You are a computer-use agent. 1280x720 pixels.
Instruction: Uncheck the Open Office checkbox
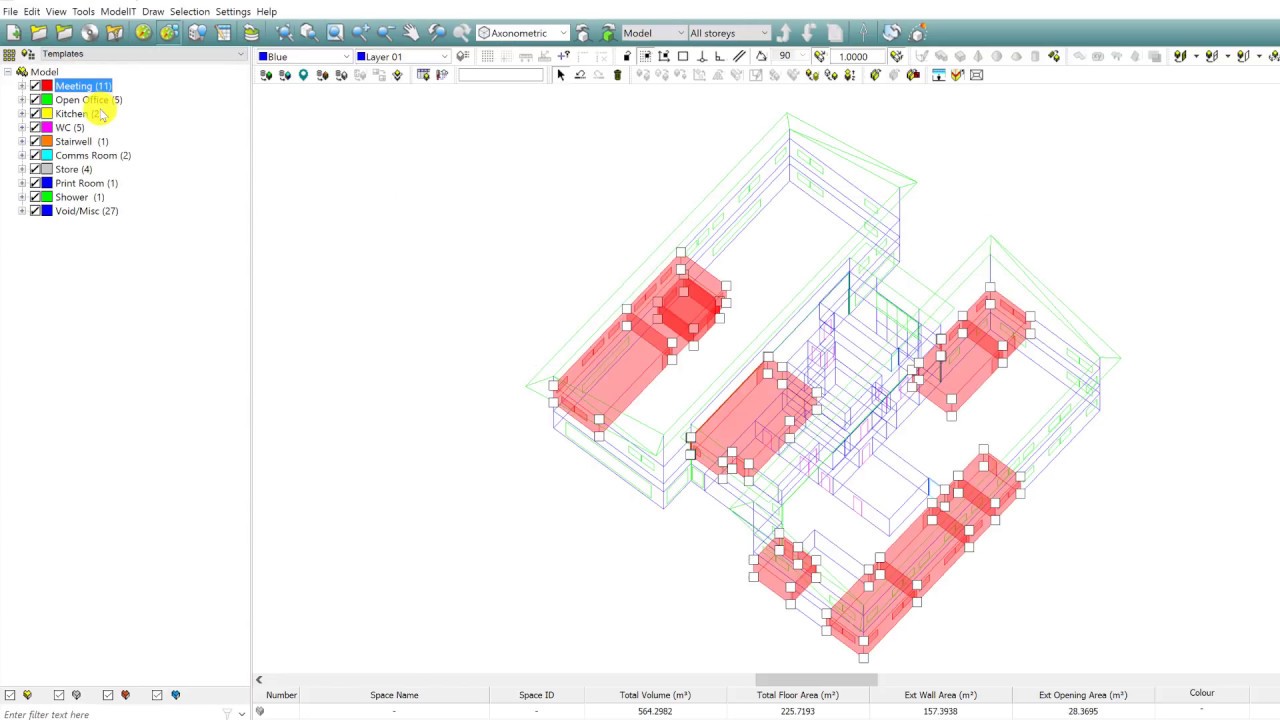click(x=35, y=100)
